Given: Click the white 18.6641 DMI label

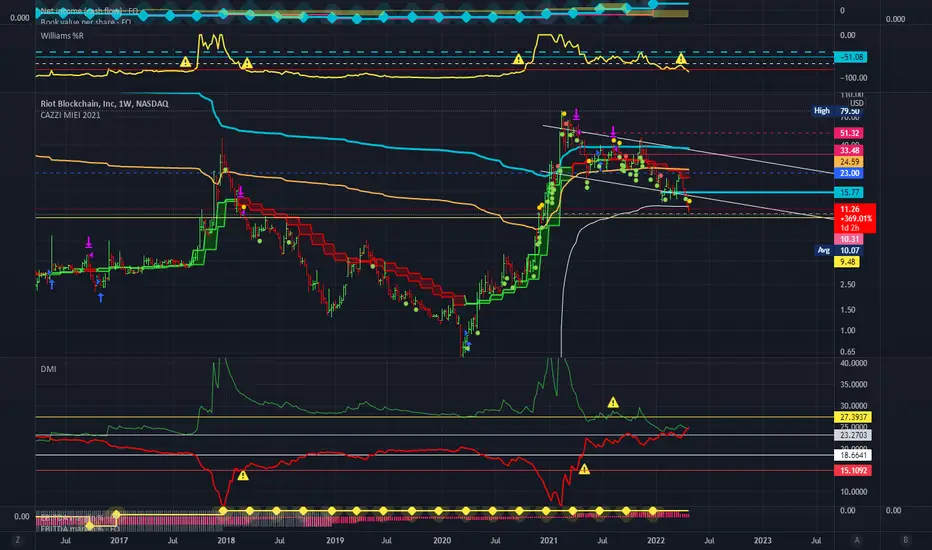Looking at the screenshot, I should point(854,455).
